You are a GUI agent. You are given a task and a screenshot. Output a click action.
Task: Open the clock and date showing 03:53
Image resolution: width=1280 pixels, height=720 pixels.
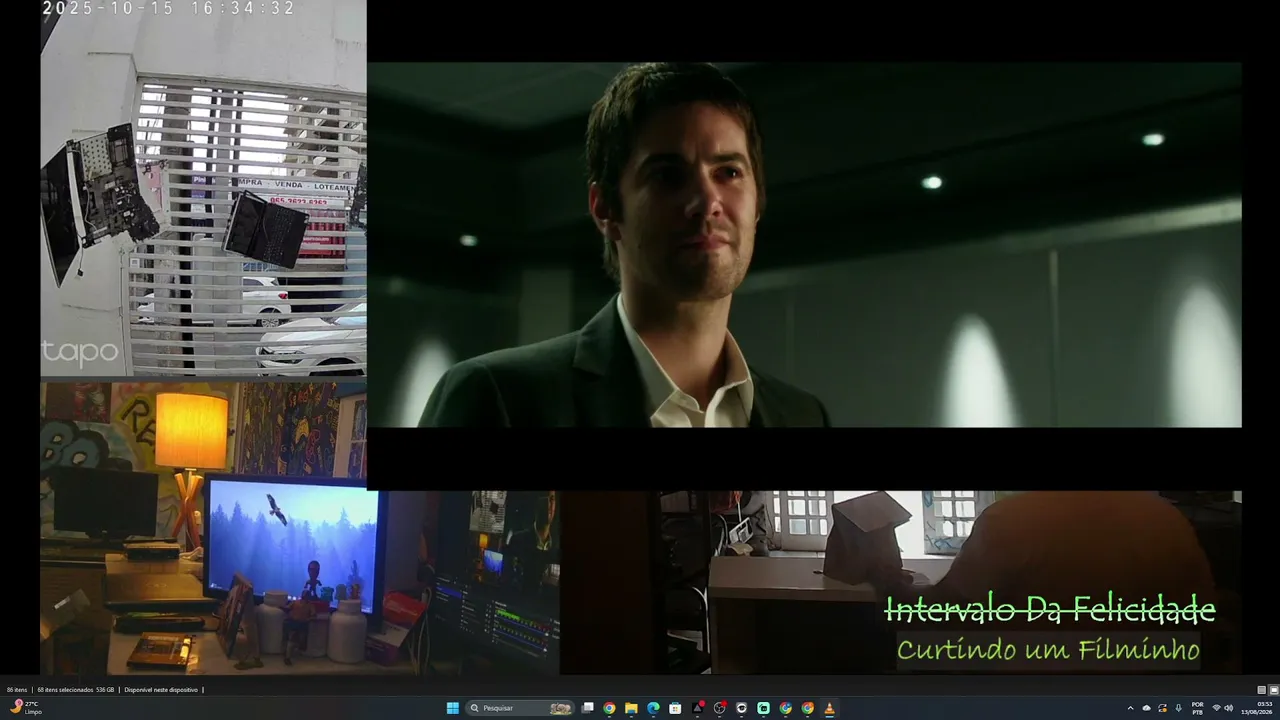(x=1258, y=708)
